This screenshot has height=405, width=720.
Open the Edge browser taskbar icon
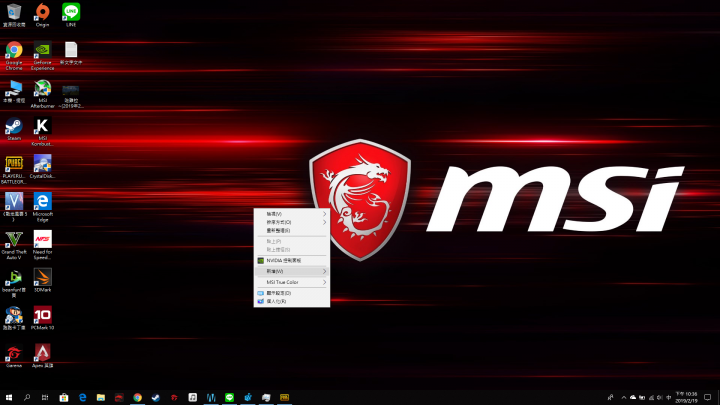[x=82, y=397]
